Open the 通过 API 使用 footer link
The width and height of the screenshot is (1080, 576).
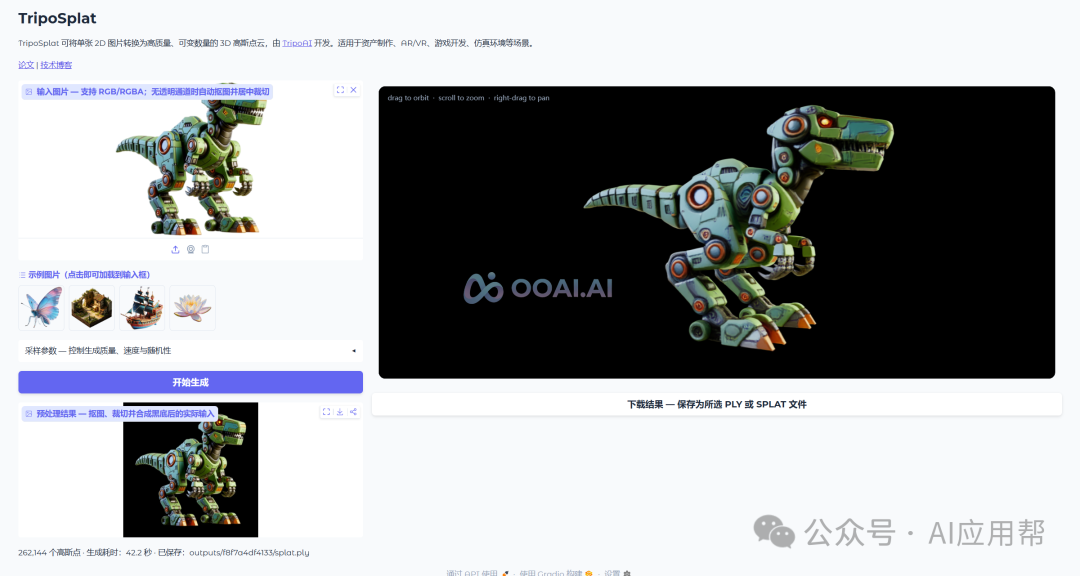pos(477,573)
